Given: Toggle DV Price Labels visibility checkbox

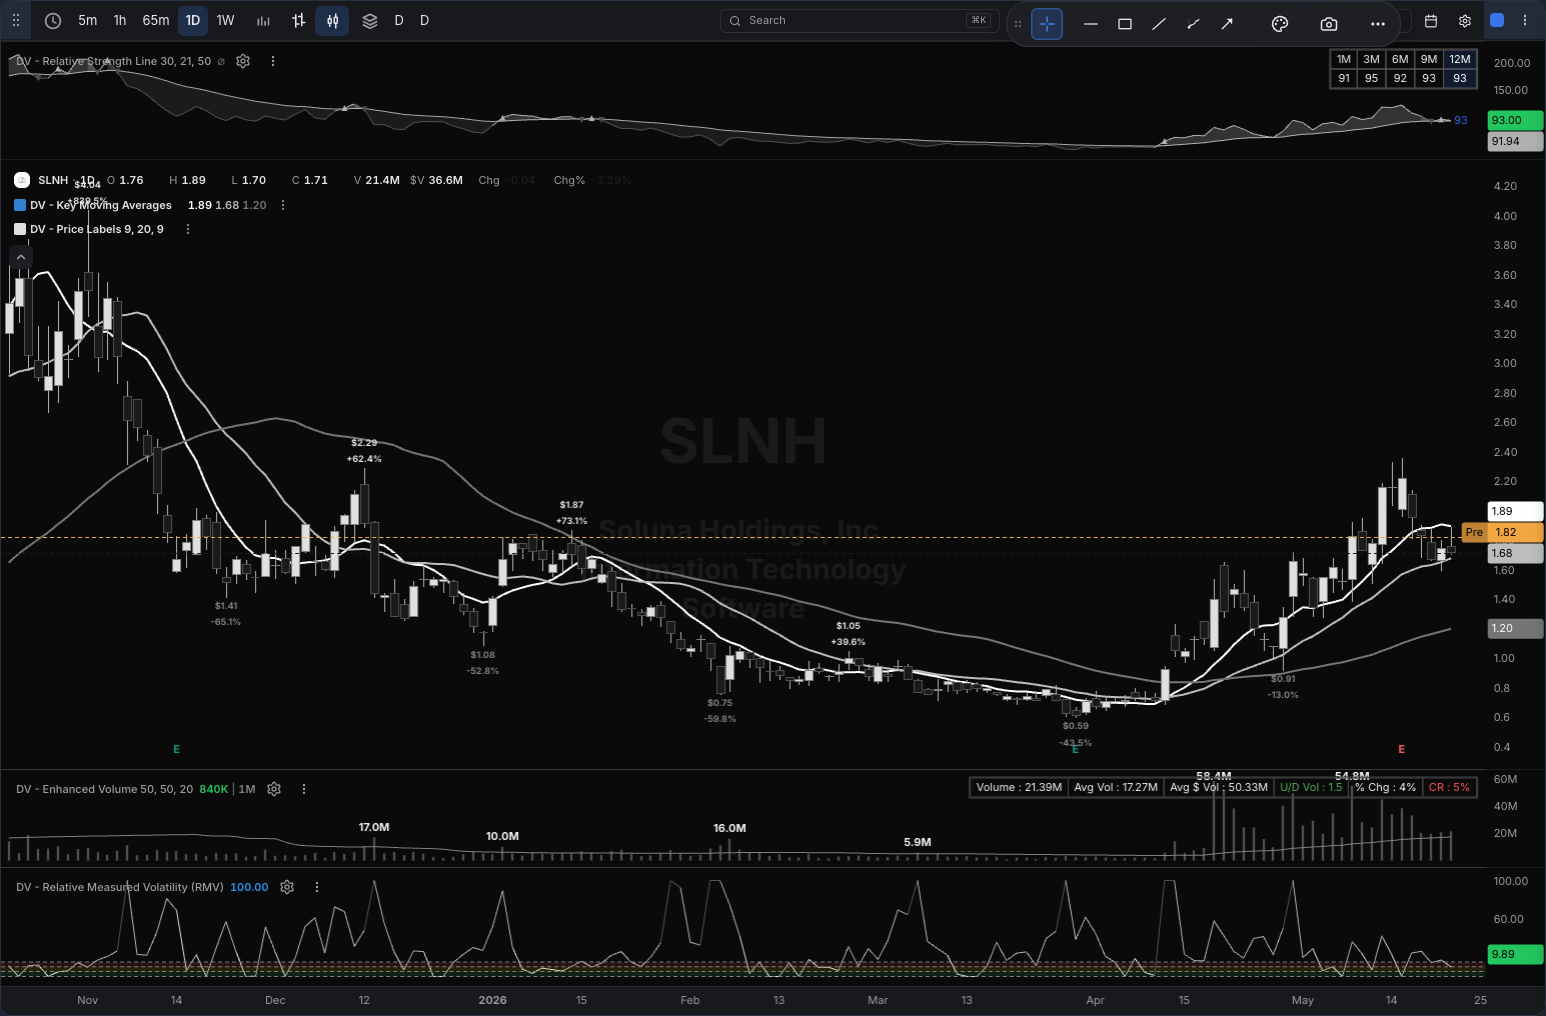Looking at the screenshot, I should click(x=20, y=229).
